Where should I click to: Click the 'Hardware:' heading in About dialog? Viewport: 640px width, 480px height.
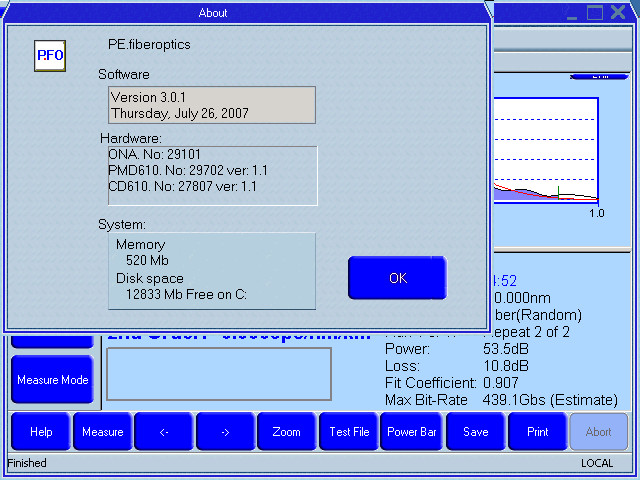tap(131, 138)
